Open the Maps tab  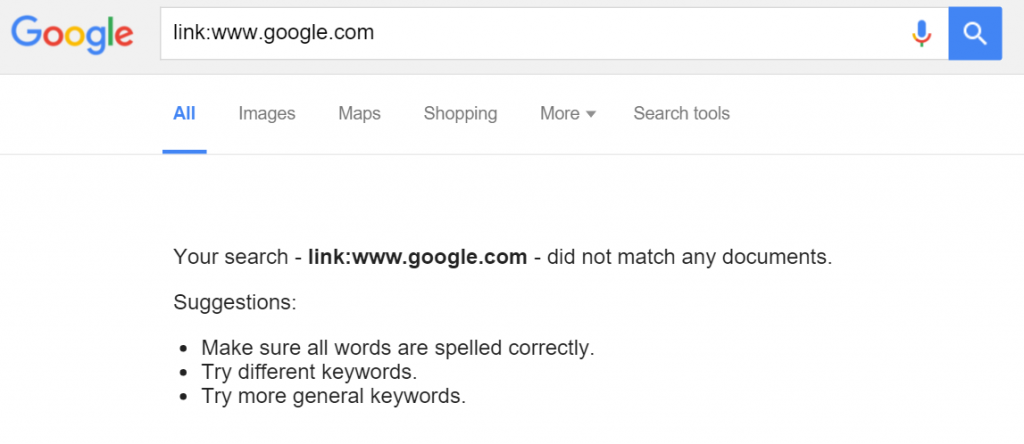pyautogui.click(x=359, y=114)
